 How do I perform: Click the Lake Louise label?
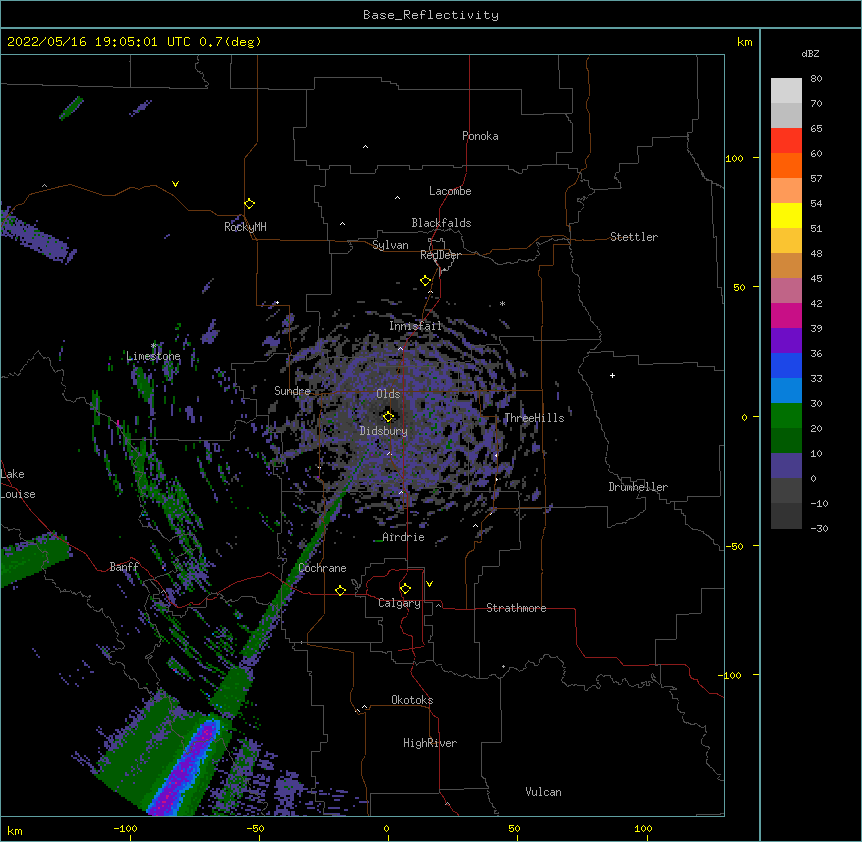point(18,484)
